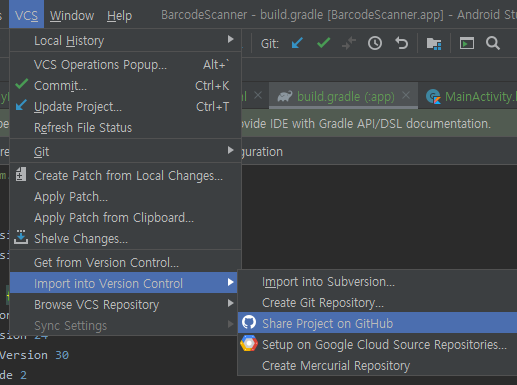Select Import into Version Control item
The height and width of the screenshot is (385, 517).
[x=123, y=283]
